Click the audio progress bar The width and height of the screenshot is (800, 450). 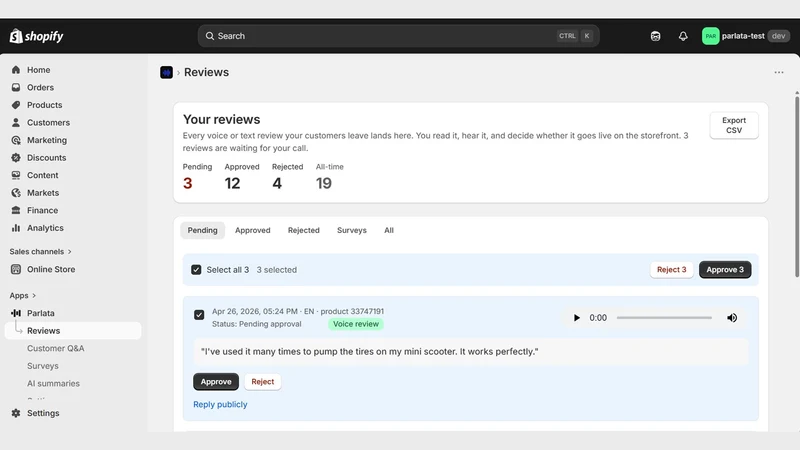664,318
